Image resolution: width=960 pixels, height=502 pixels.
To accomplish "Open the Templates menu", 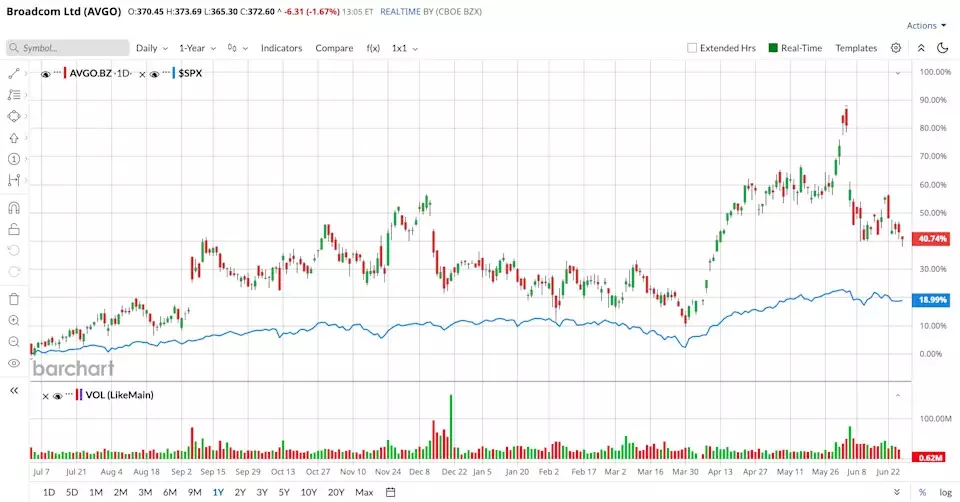I will tap(857, 48).
